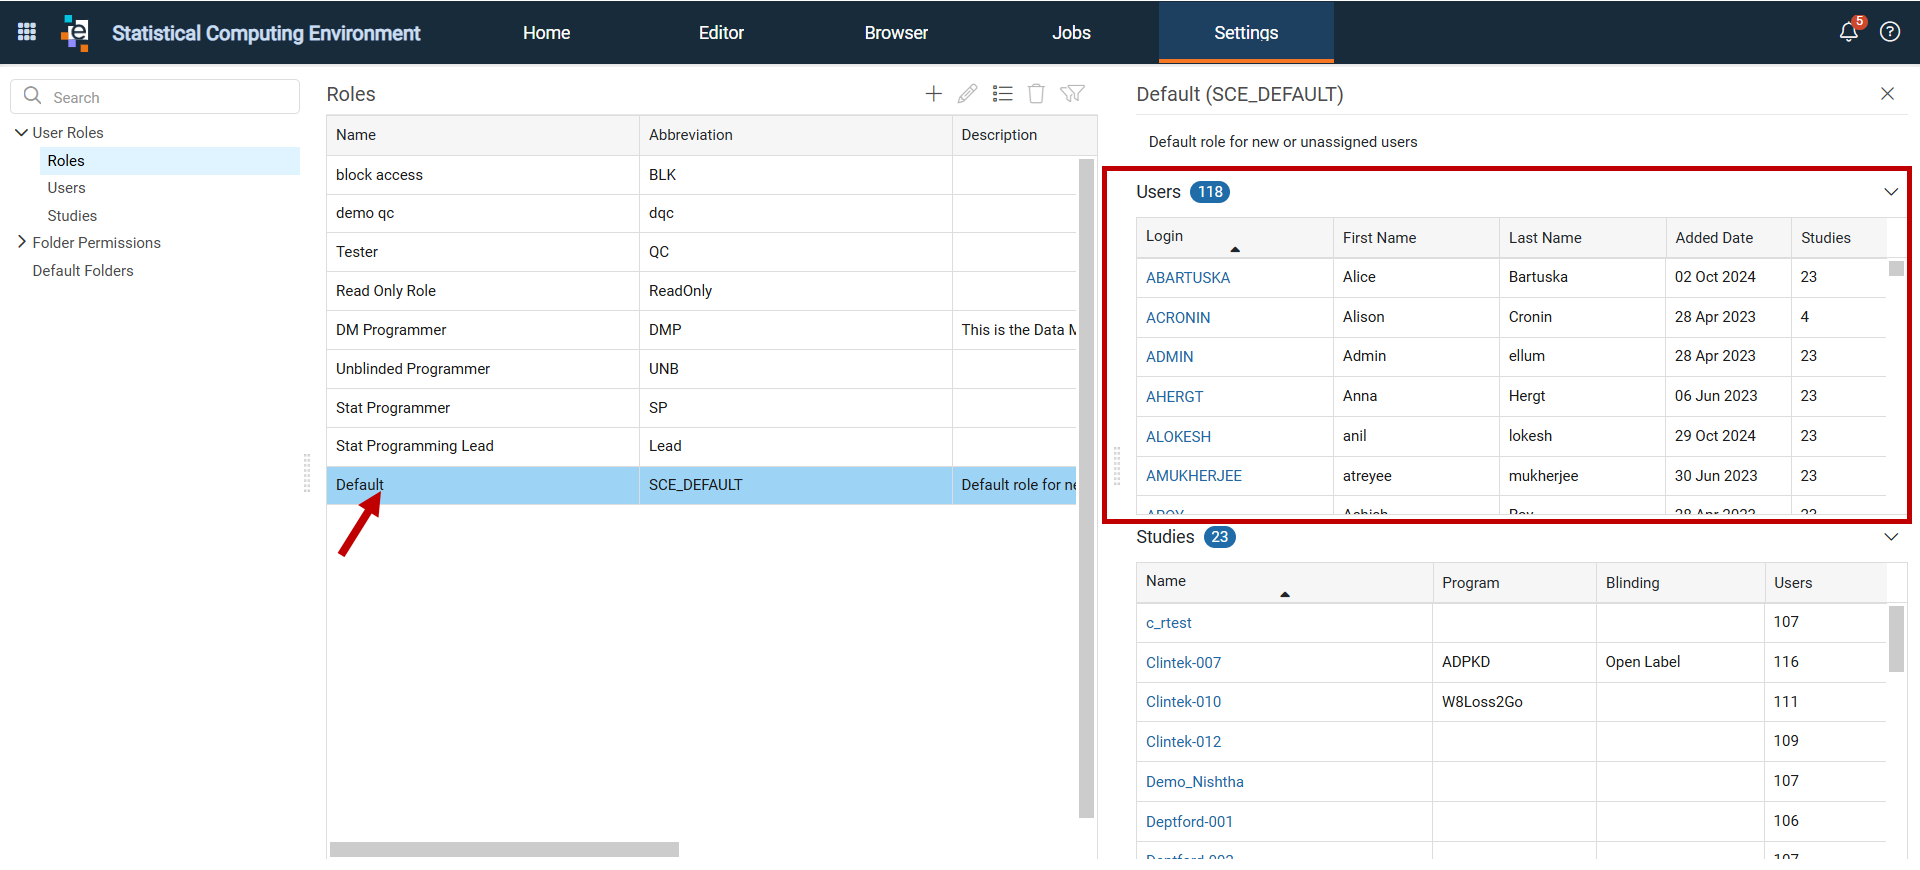This screenshot has width=1920, height=870.
Task: Collapse the Users section chevron
Action: click(x=1891, y=192)
